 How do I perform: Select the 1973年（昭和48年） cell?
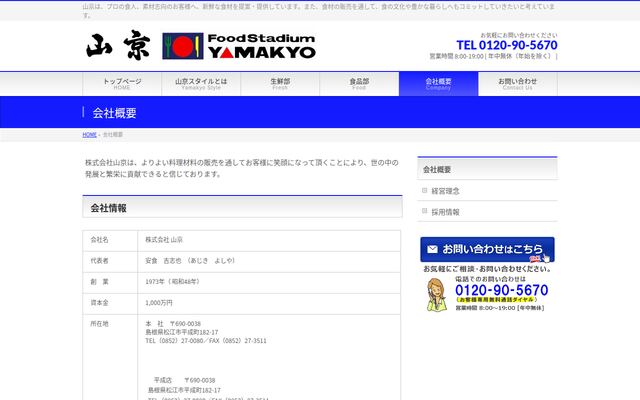pos(269,282)
